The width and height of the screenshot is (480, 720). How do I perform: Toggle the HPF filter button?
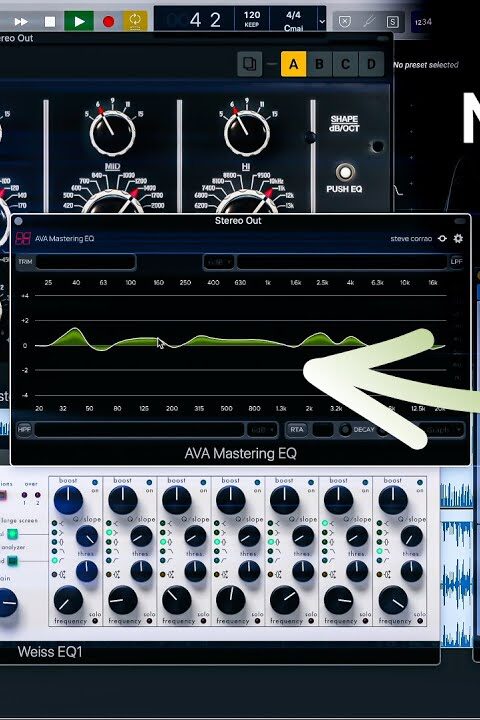point(24,429)
